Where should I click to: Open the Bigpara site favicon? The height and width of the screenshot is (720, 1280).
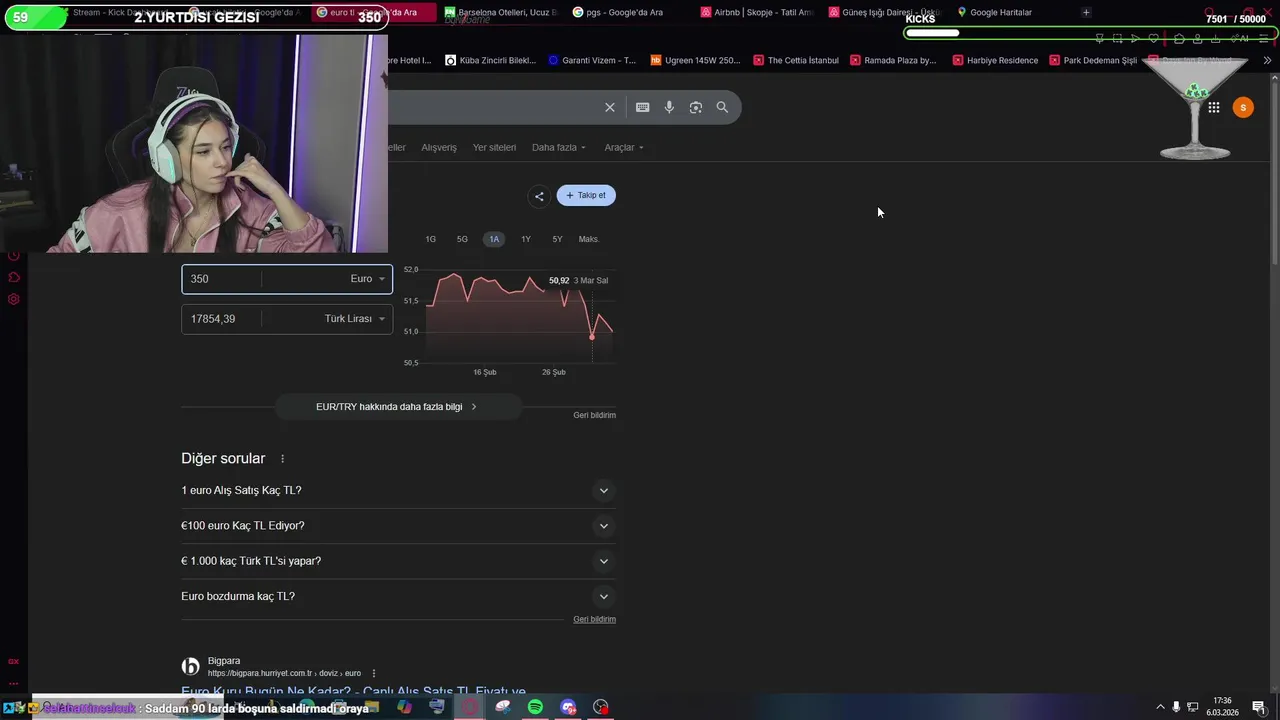190,666
